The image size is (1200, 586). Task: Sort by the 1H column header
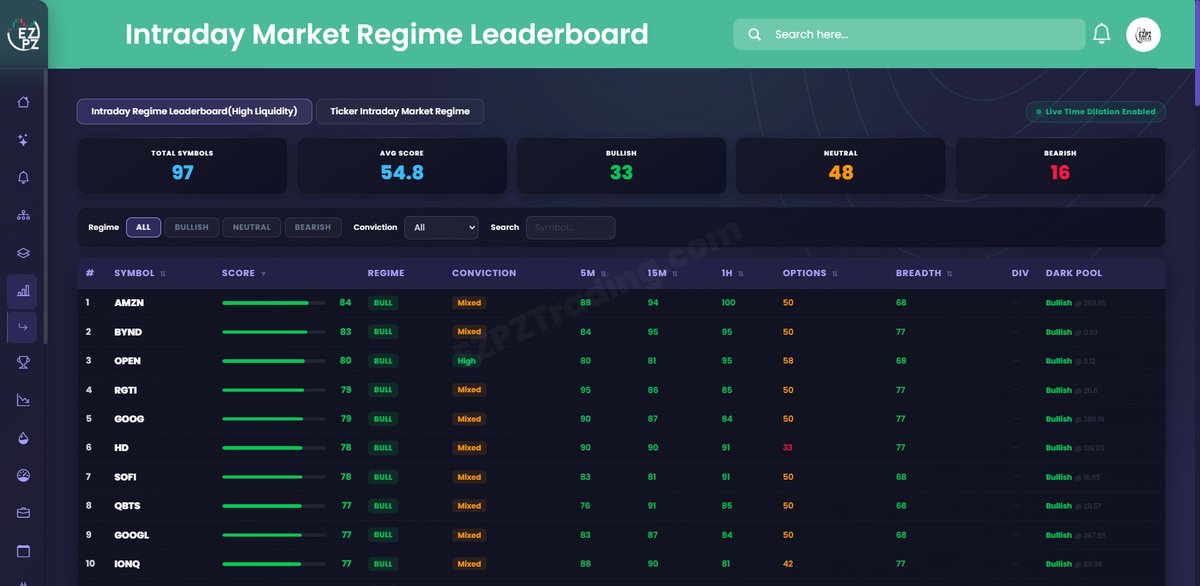[731, 273]
